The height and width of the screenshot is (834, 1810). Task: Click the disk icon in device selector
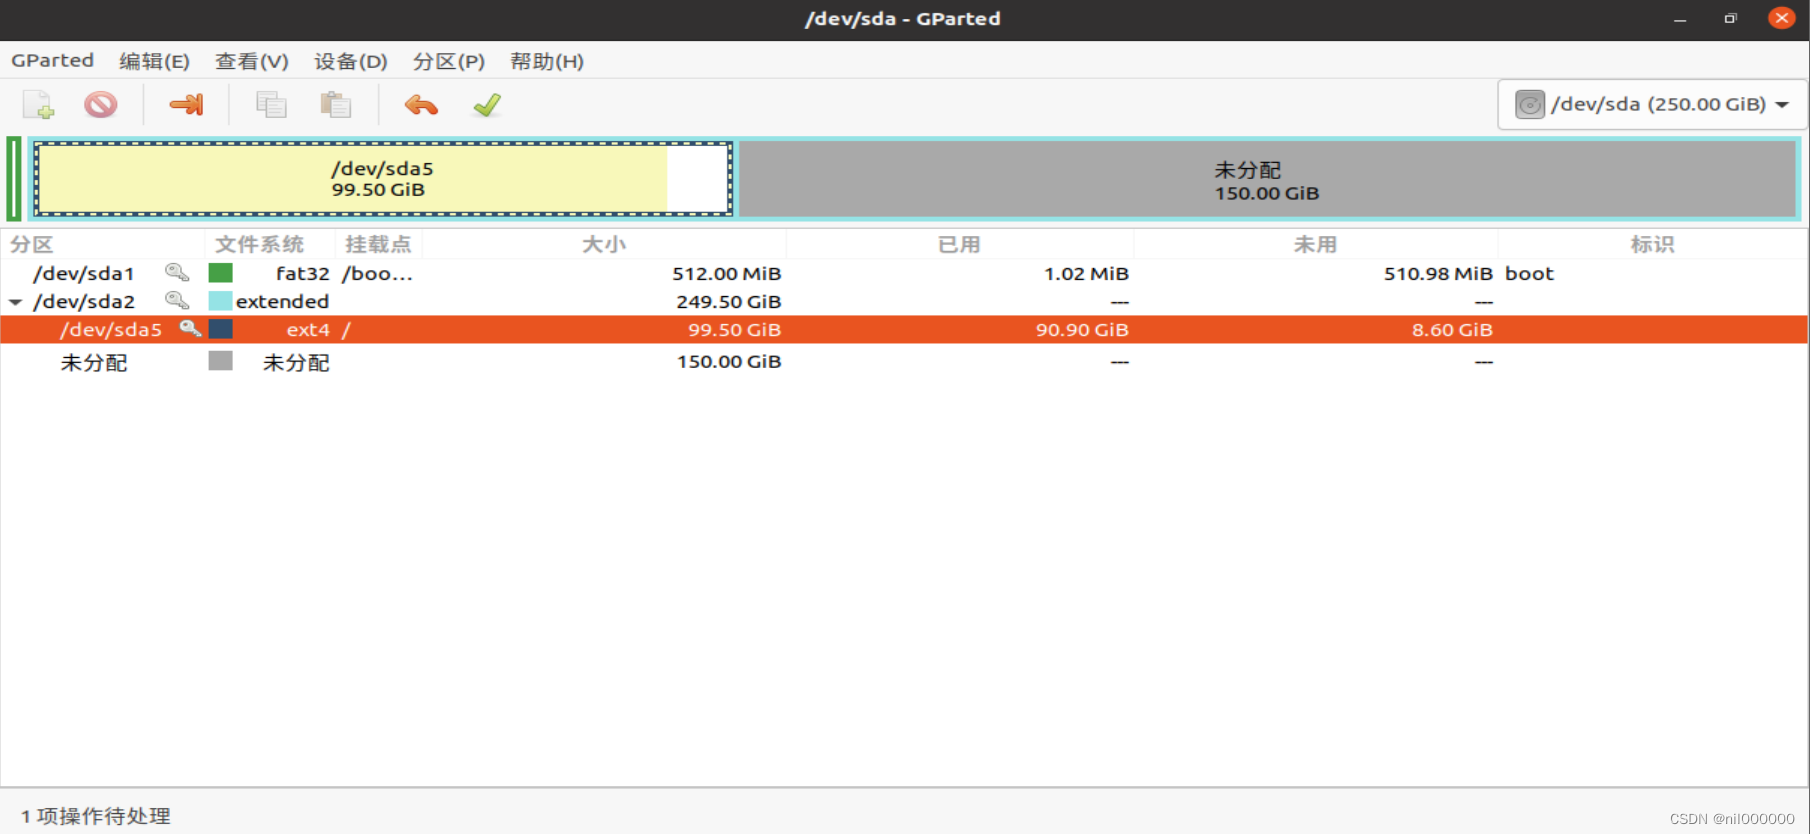coord(1530,104)
